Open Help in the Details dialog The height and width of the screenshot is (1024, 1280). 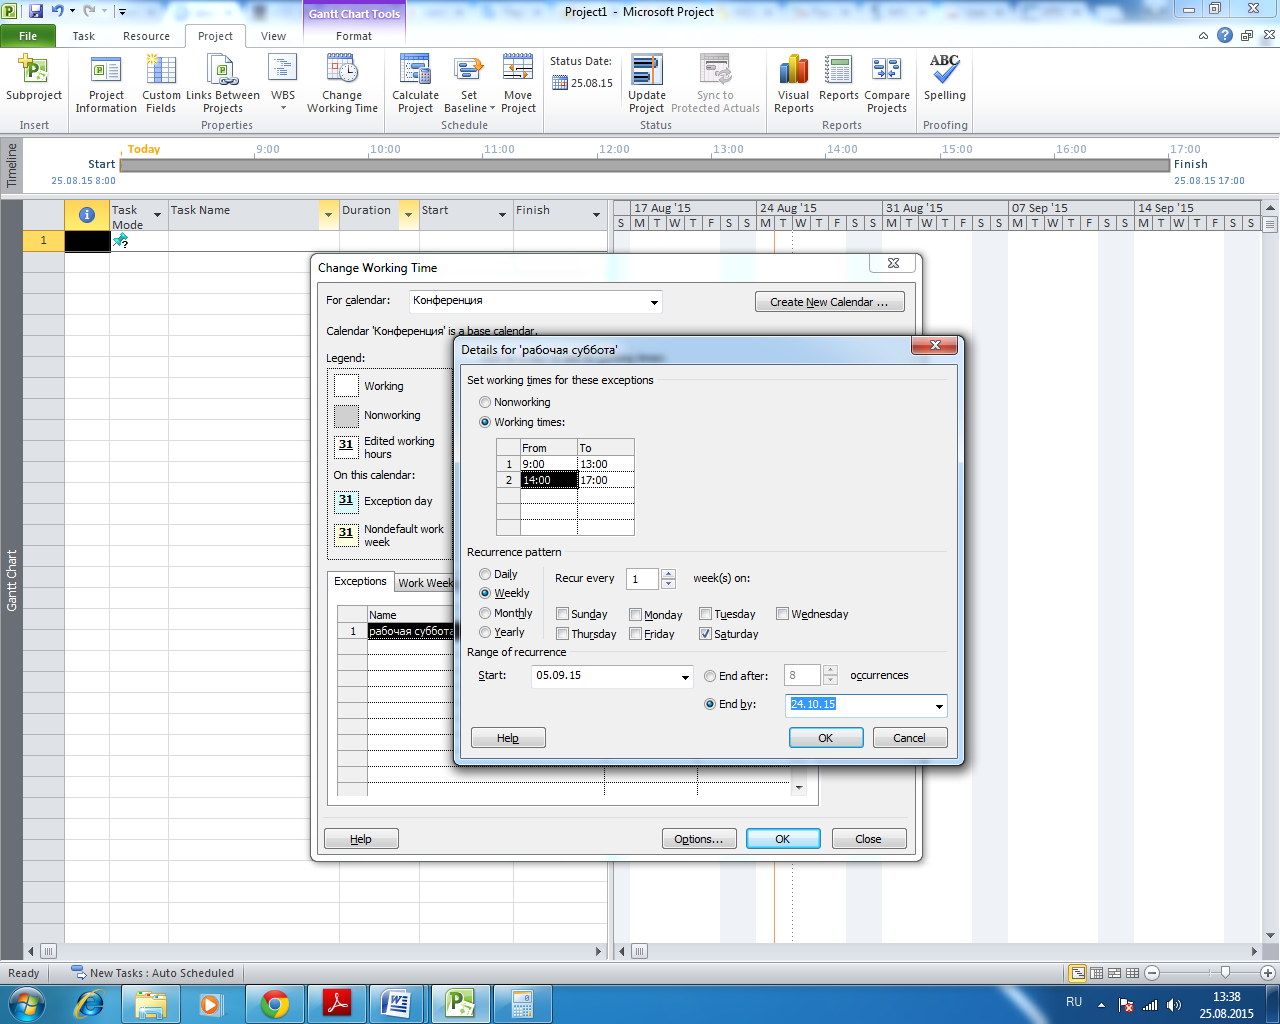508,738
